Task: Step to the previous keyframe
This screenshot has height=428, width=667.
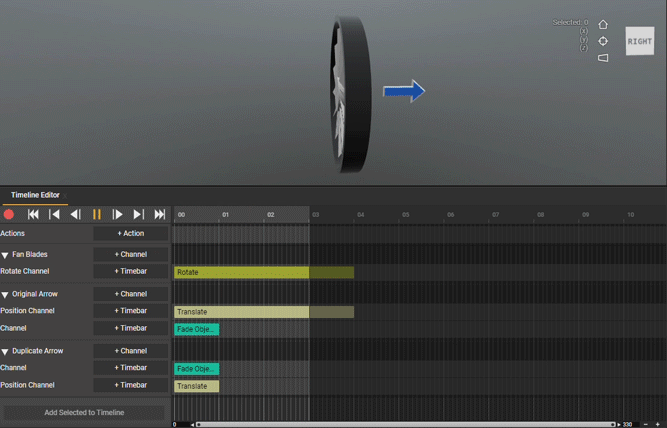Action: pos(54,214)
